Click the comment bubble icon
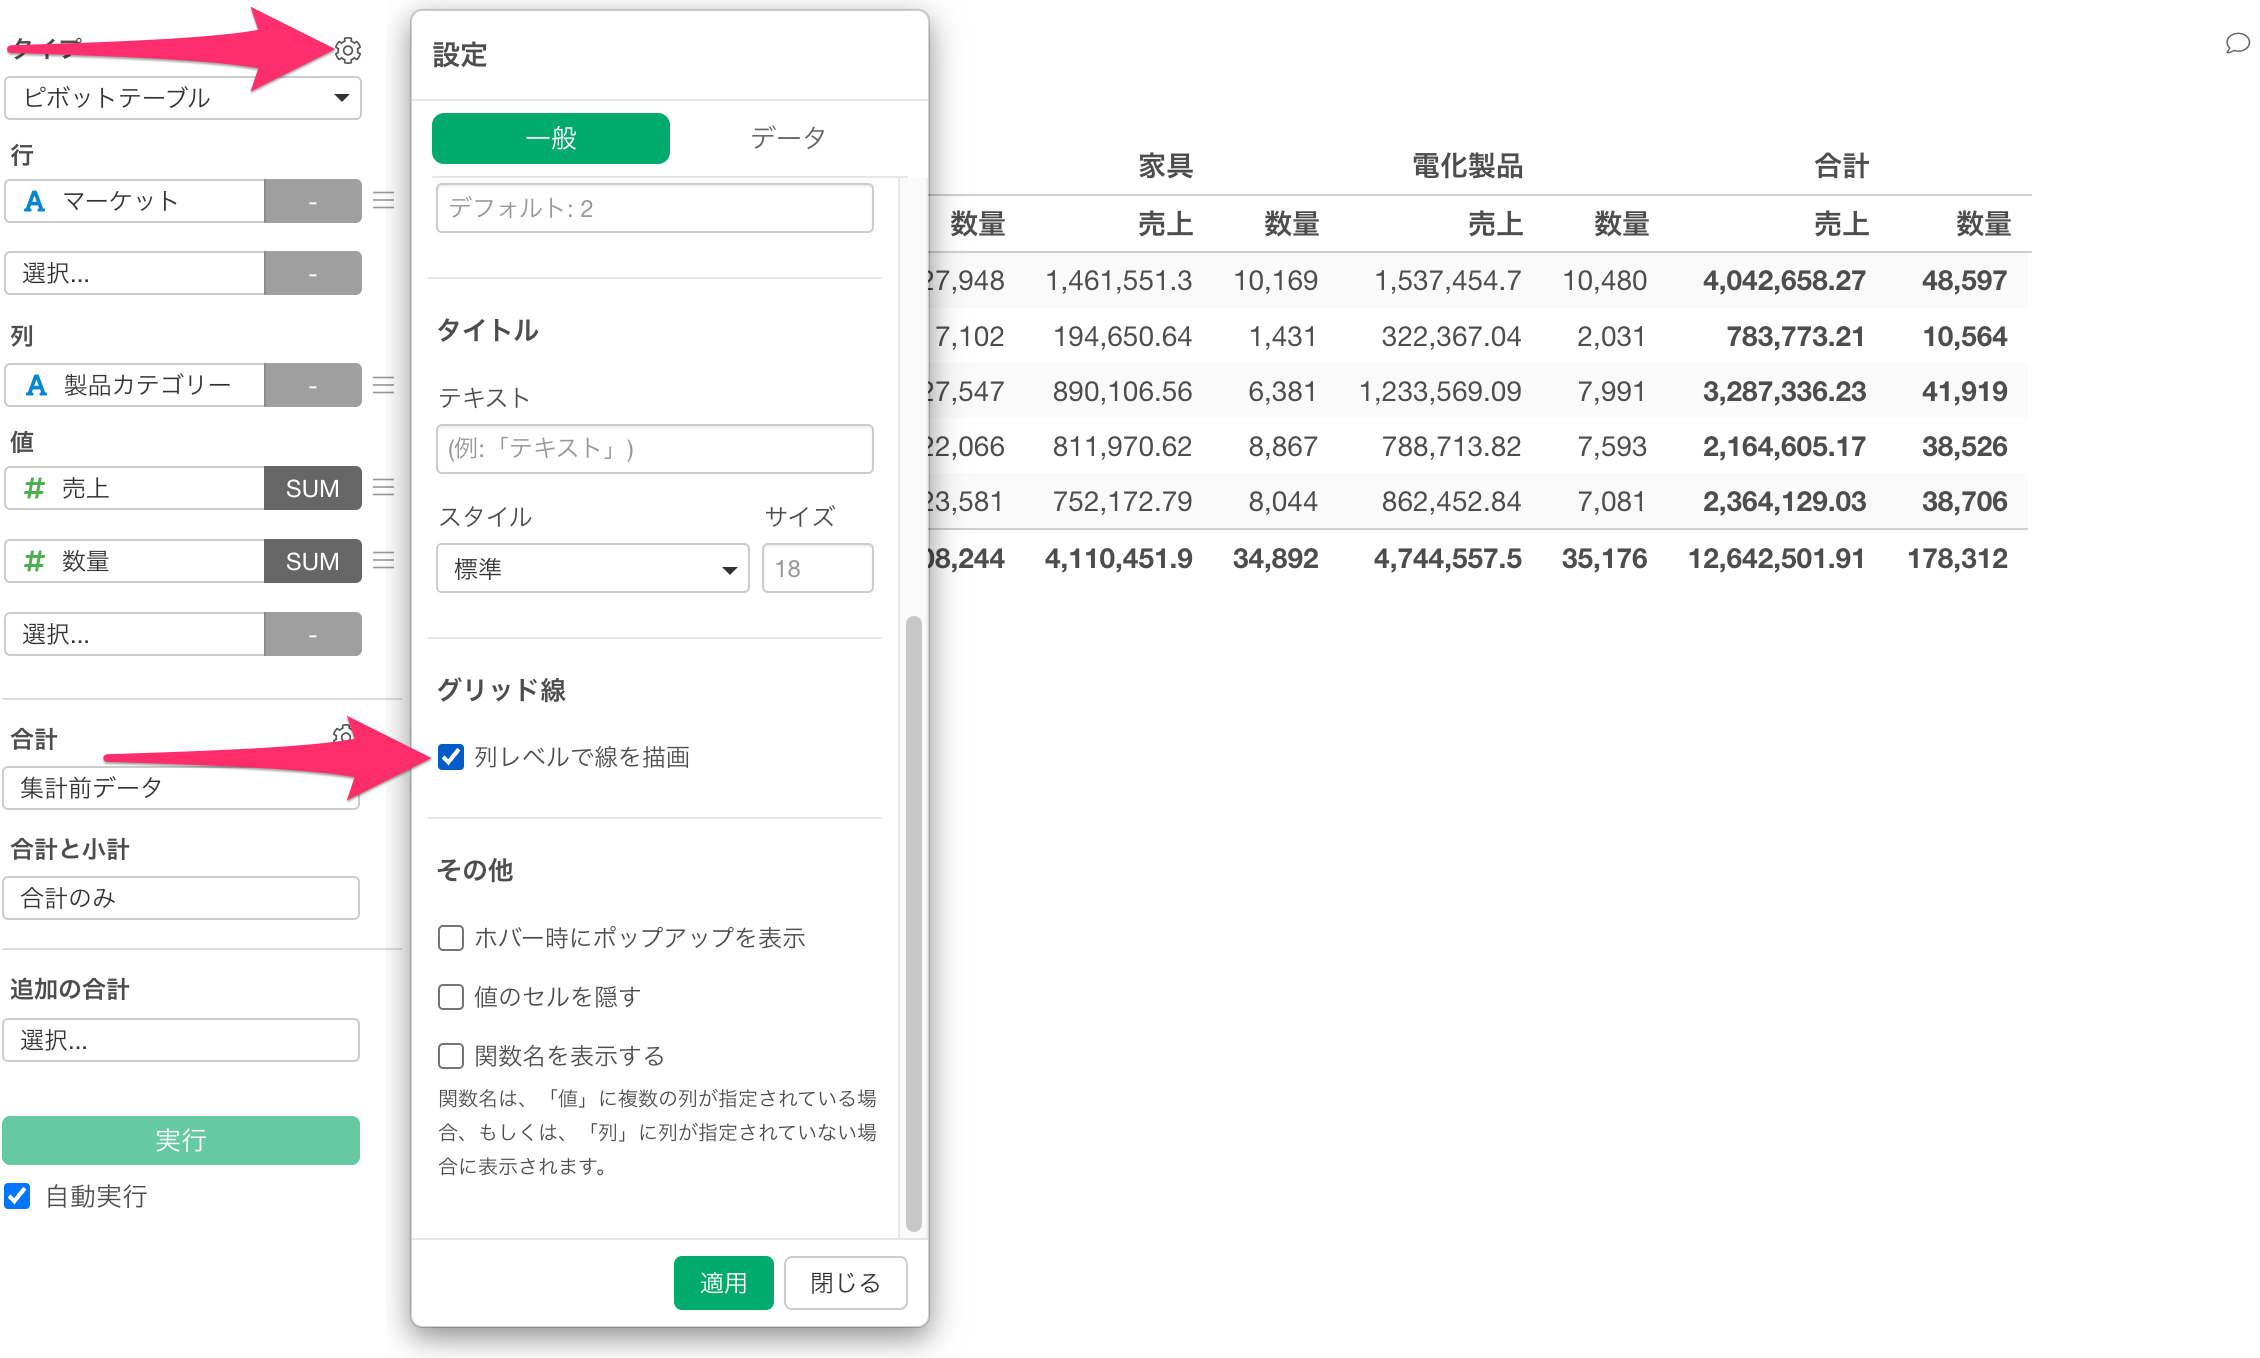 point(2237,43)
